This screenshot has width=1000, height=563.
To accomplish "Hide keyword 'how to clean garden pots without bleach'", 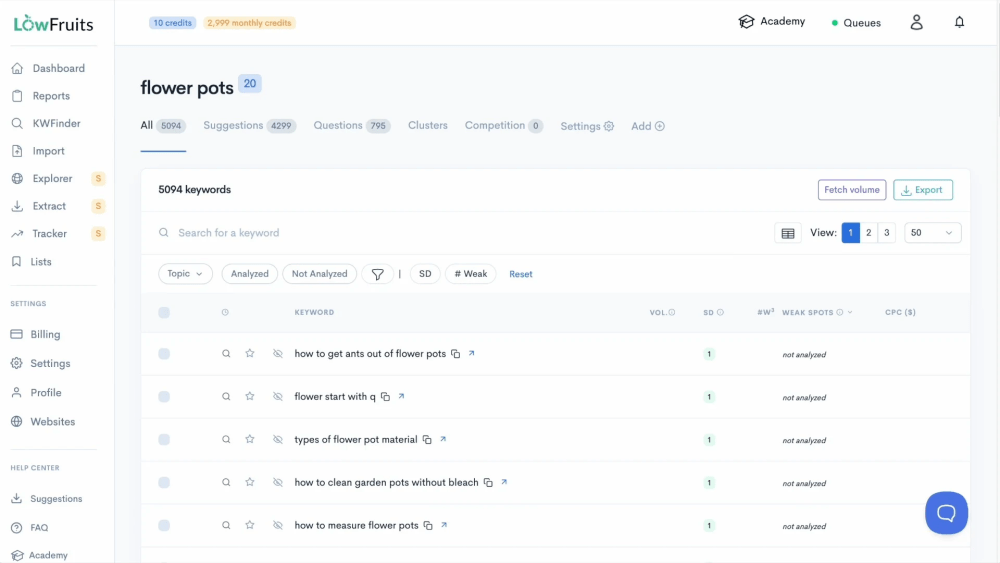I will [277, 483].
